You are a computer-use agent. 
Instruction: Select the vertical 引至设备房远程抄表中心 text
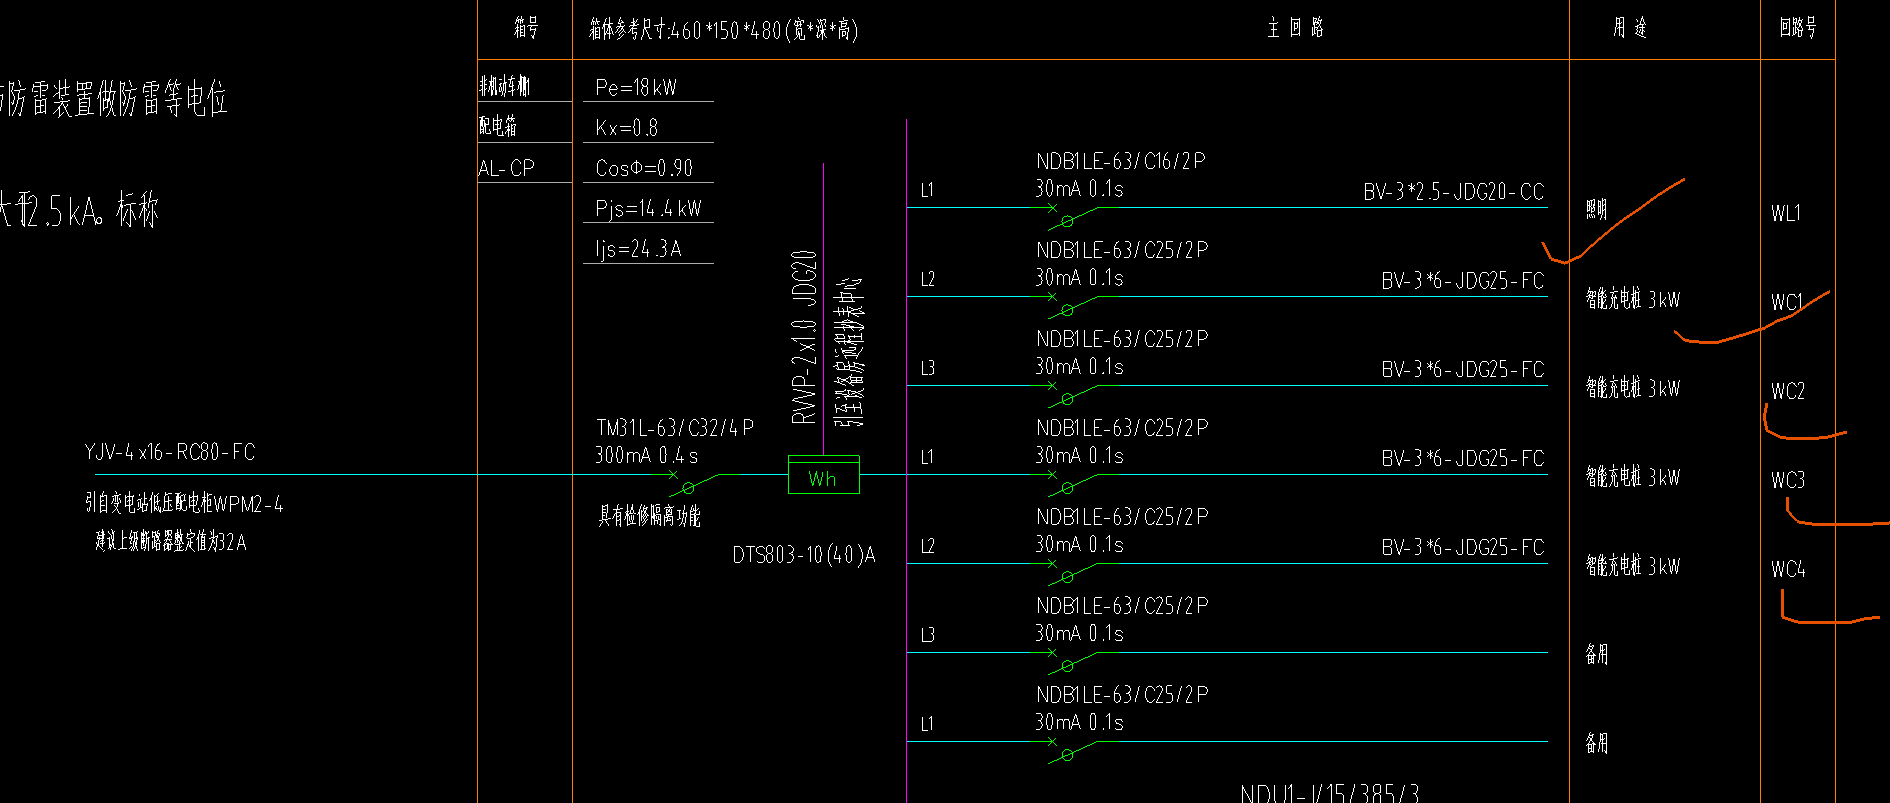pyautogui.click(x=851, y=352)
